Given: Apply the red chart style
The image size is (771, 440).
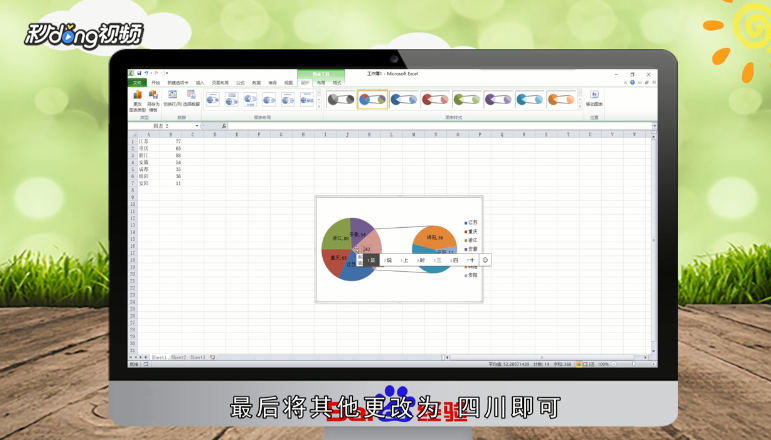Looking at the screenshot, I should [x=435, y=100].
